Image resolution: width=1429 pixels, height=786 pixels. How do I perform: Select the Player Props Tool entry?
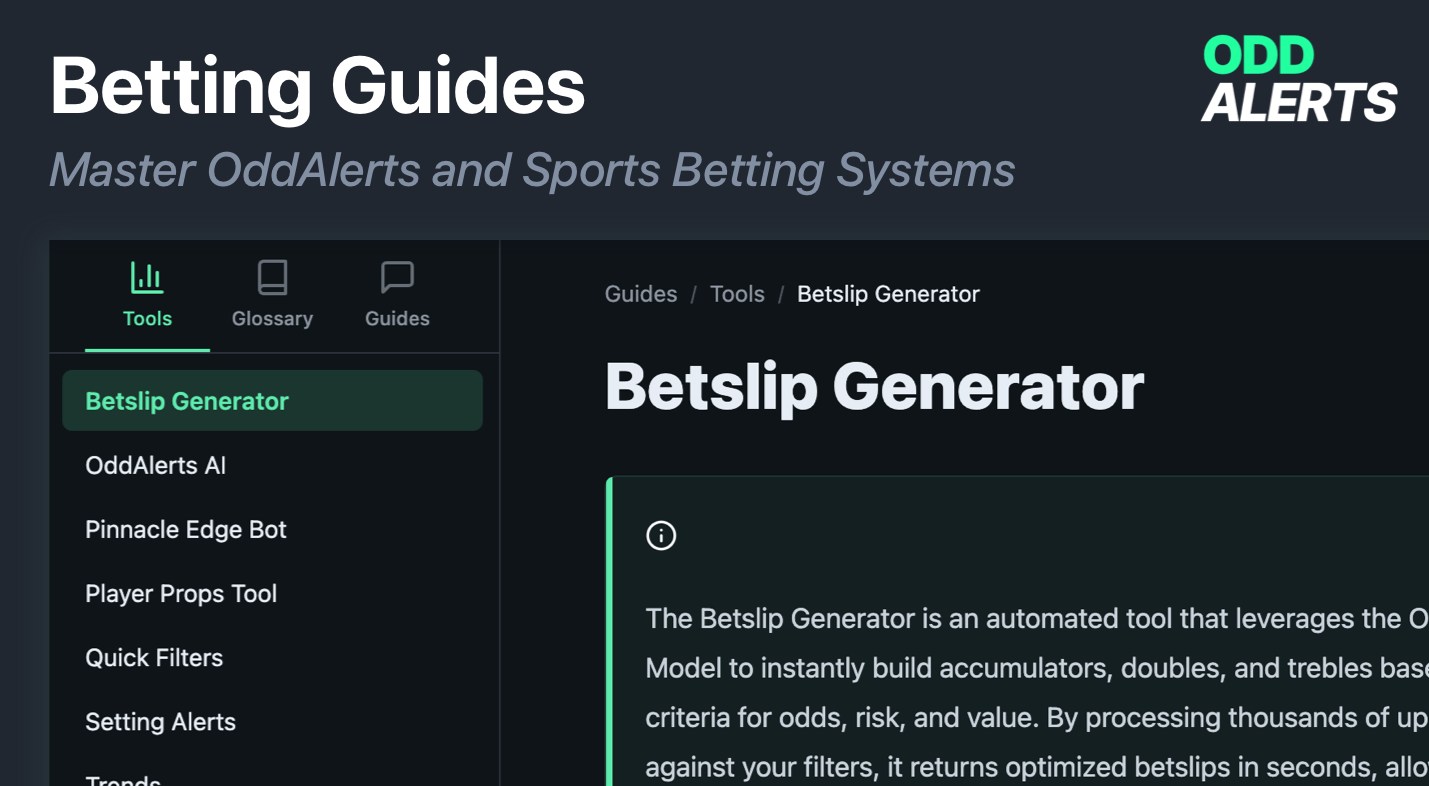(180, 593)
